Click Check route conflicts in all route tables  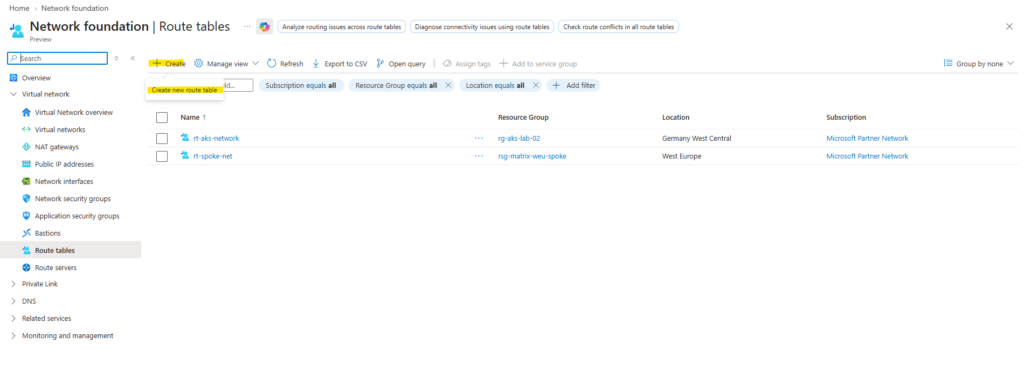618,27
